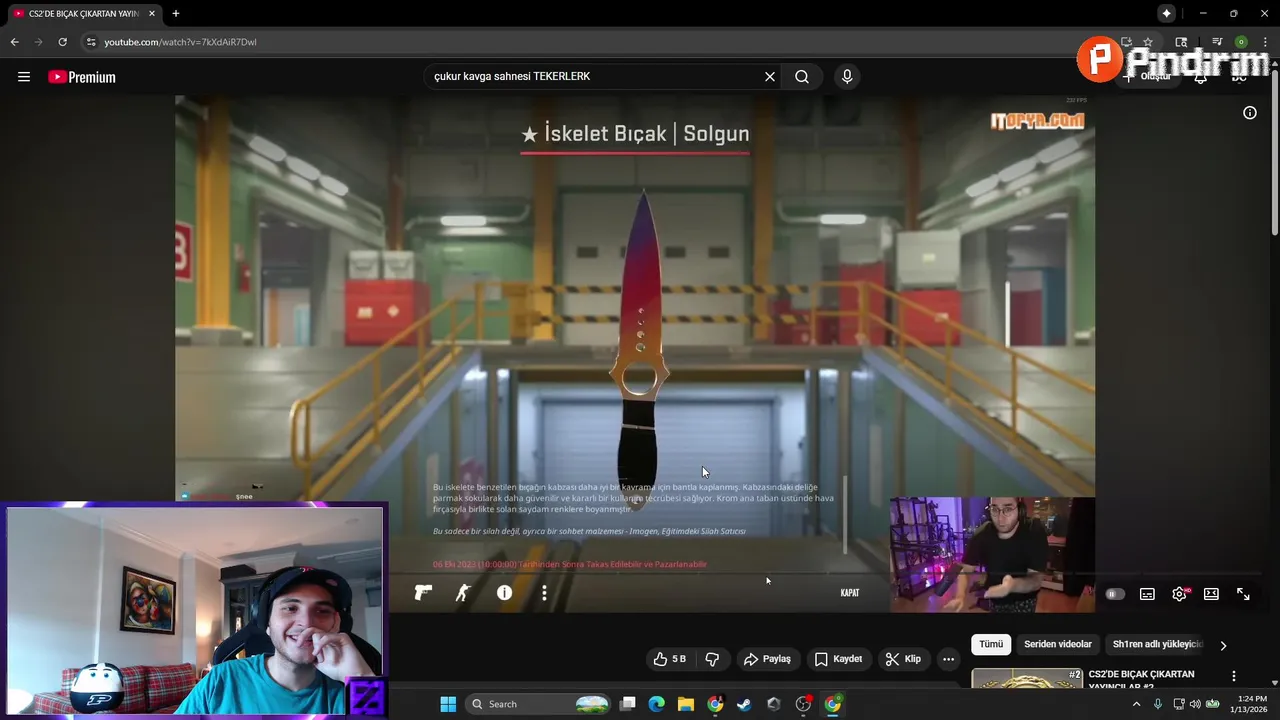View site information for youtube.com
The height and width of the screenshot is (720, 1280).
[90, 42]
